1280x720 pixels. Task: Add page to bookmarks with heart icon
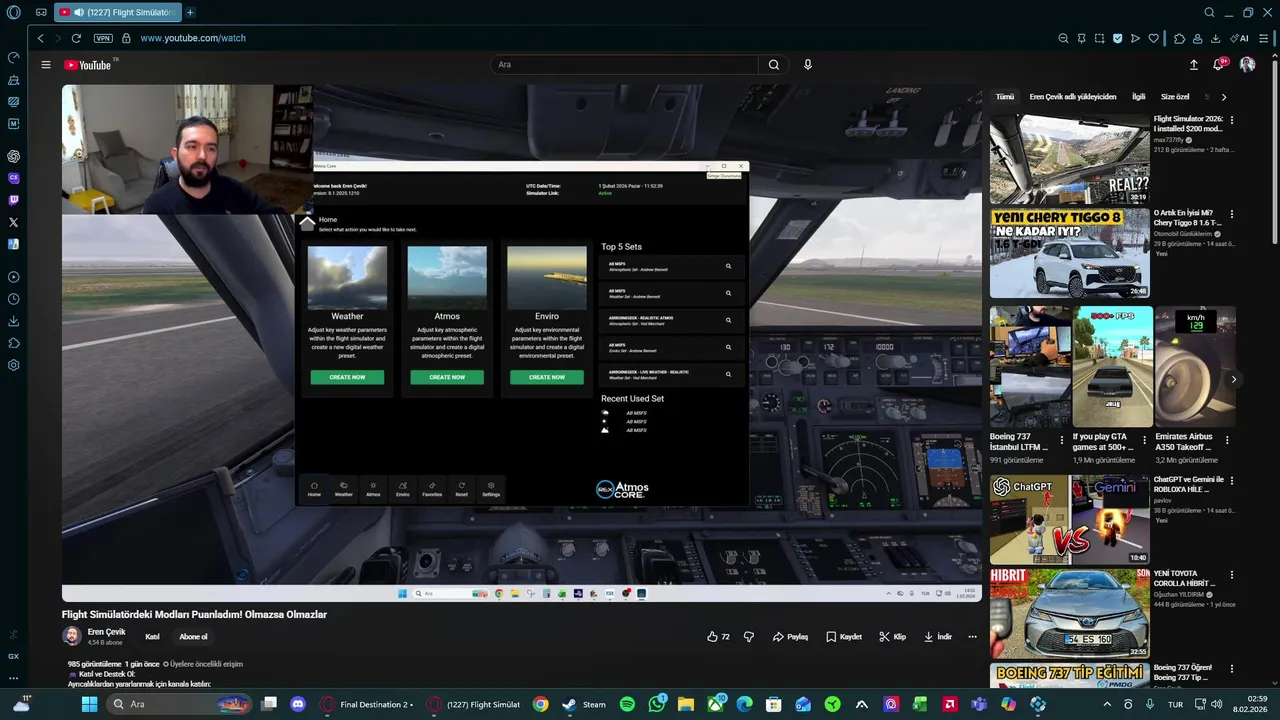click(1153, 38)
